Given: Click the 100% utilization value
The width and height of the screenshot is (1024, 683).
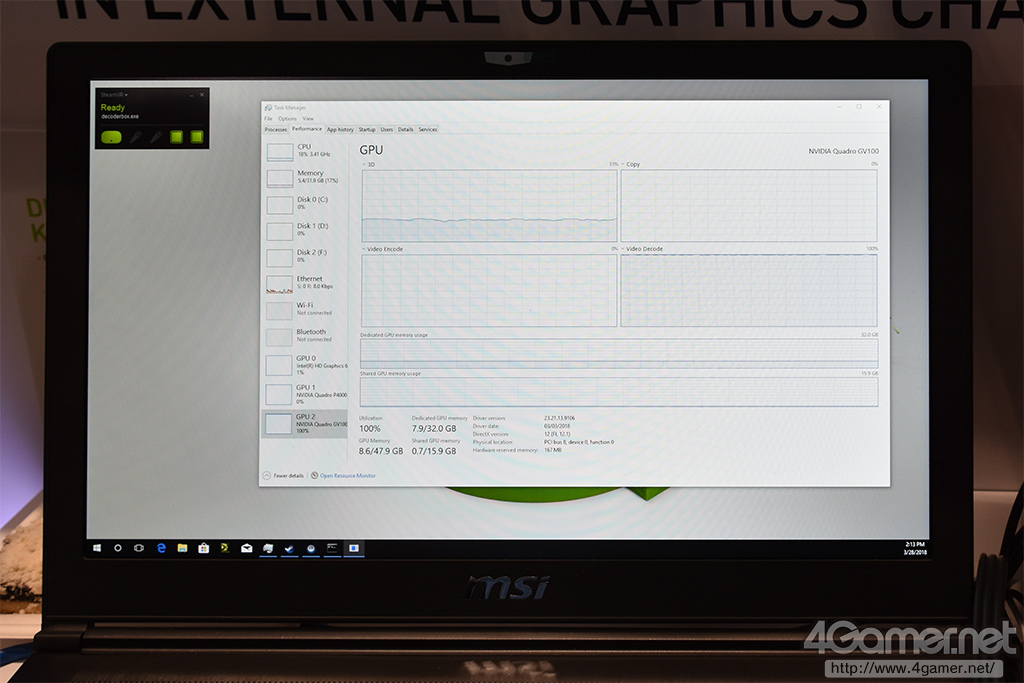Looking at the screenshot, I should (x=370, y=429).
